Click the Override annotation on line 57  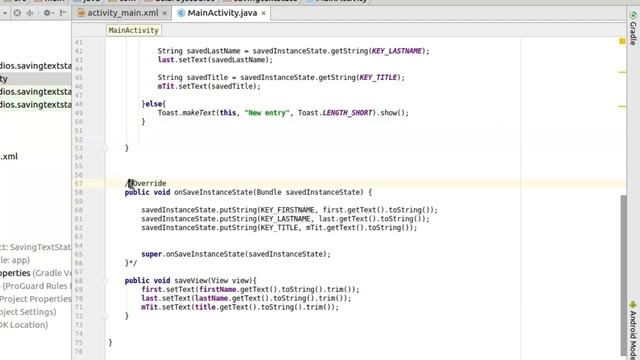[x=149, y=184]
